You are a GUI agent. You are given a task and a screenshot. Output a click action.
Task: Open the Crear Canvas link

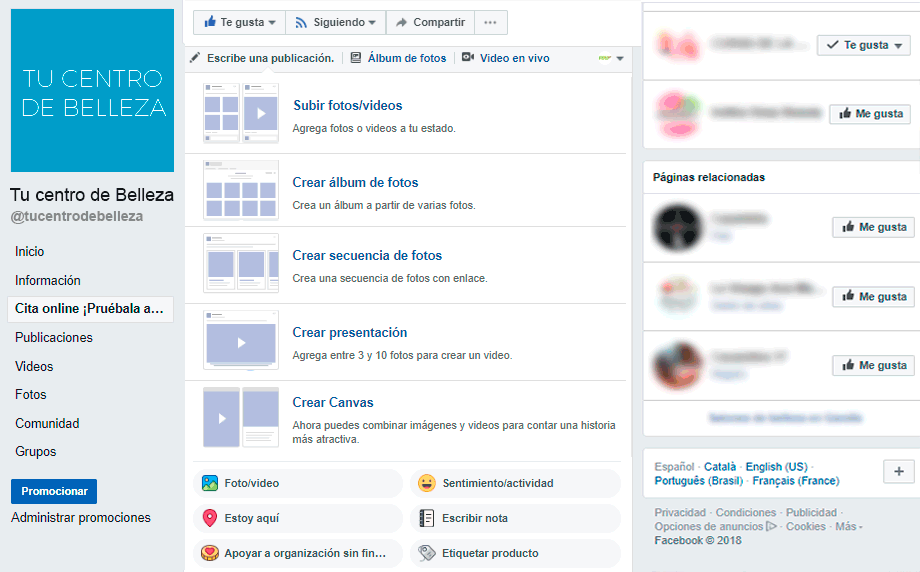pyautogui.click(x=333, y=402)
